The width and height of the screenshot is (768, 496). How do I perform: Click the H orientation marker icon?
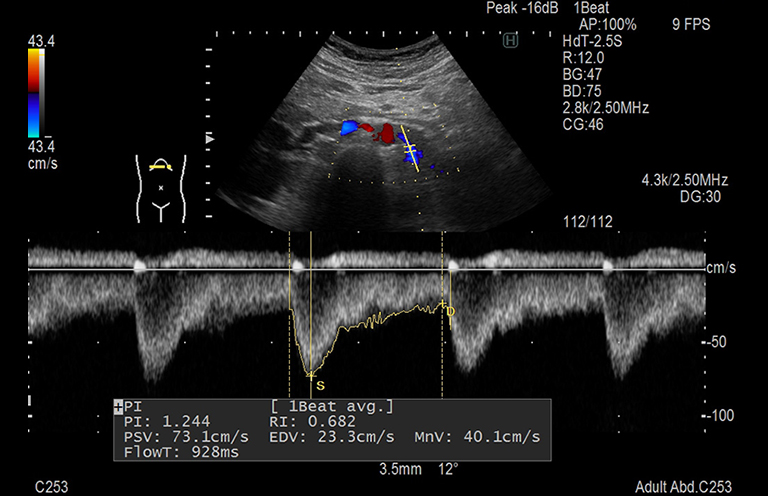pos(512,40)
